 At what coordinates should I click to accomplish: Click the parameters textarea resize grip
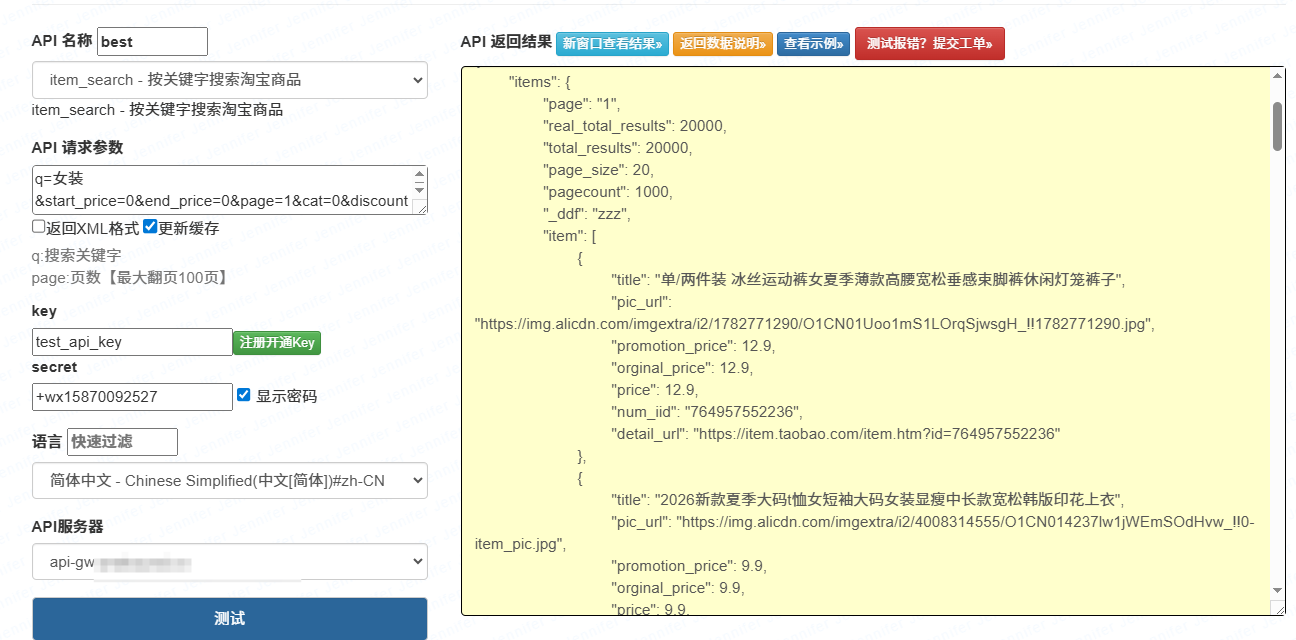point(421,207)
